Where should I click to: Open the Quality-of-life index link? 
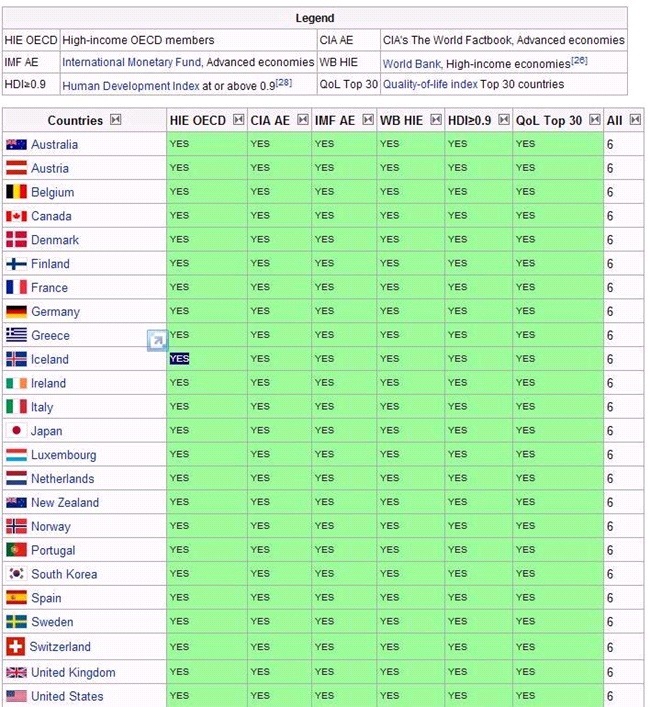(430, 84)
